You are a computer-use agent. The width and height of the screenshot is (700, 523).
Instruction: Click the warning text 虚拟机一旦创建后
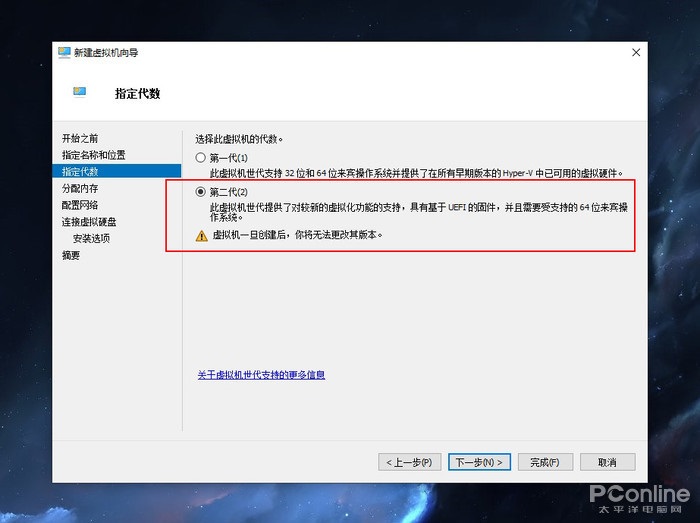pos(297,235)
